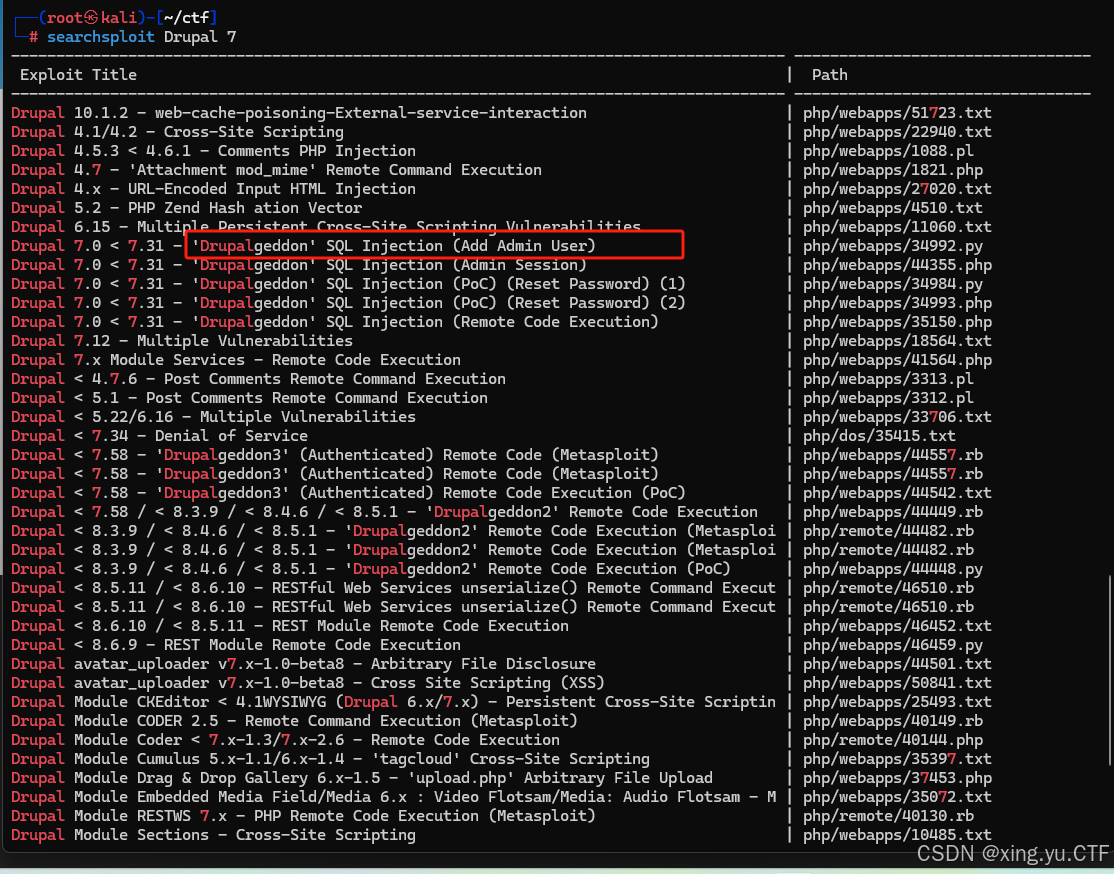Viewport: 1114px width, 874px height.
Task: Click 'Drupal 5.2 - PHP Zend Hash ation Vector'
Action: coord(186,208)
